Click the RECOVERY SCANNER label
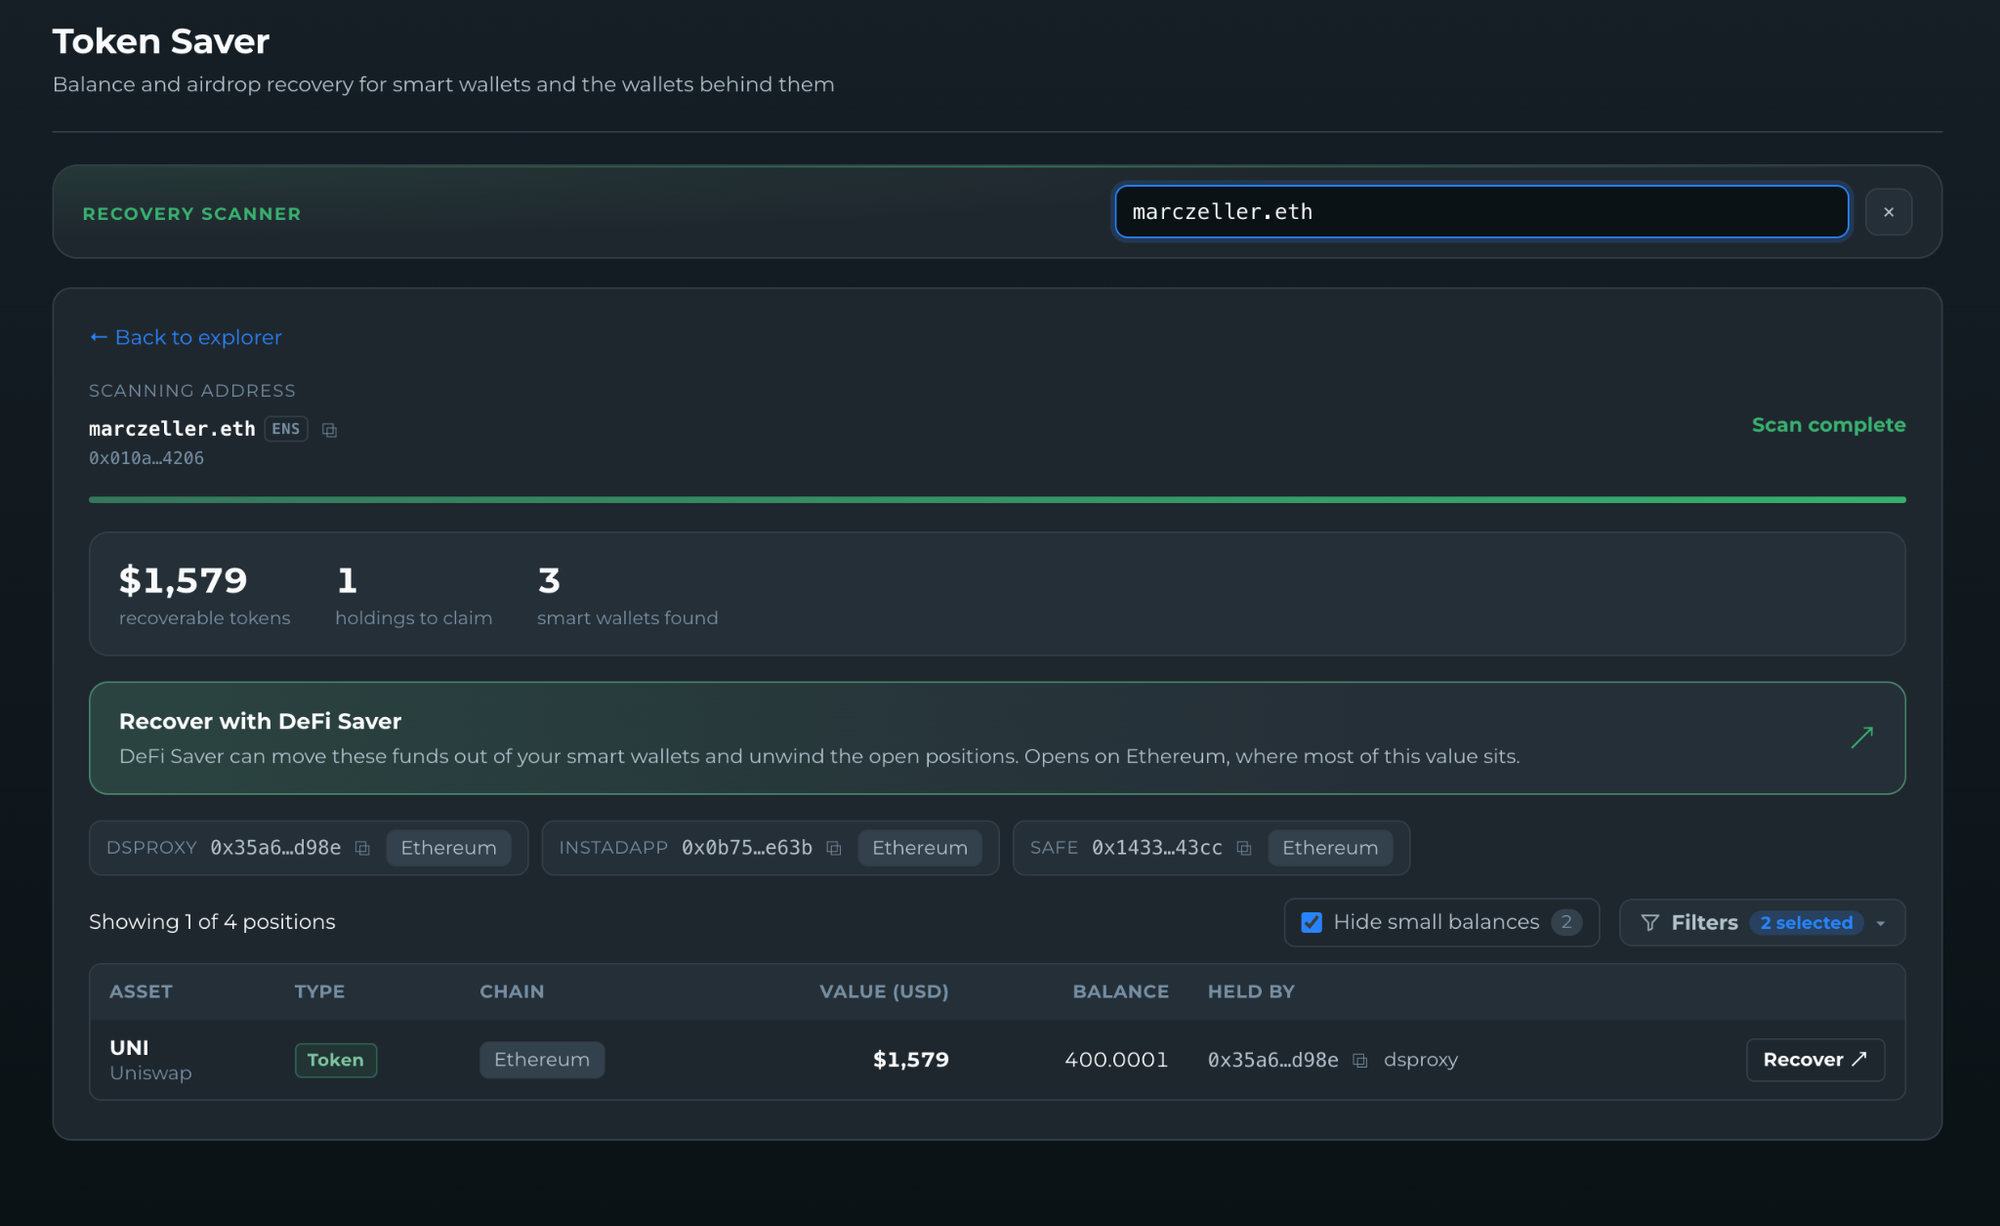The width and height of the screenshot is (2000, 1226). 192,214
